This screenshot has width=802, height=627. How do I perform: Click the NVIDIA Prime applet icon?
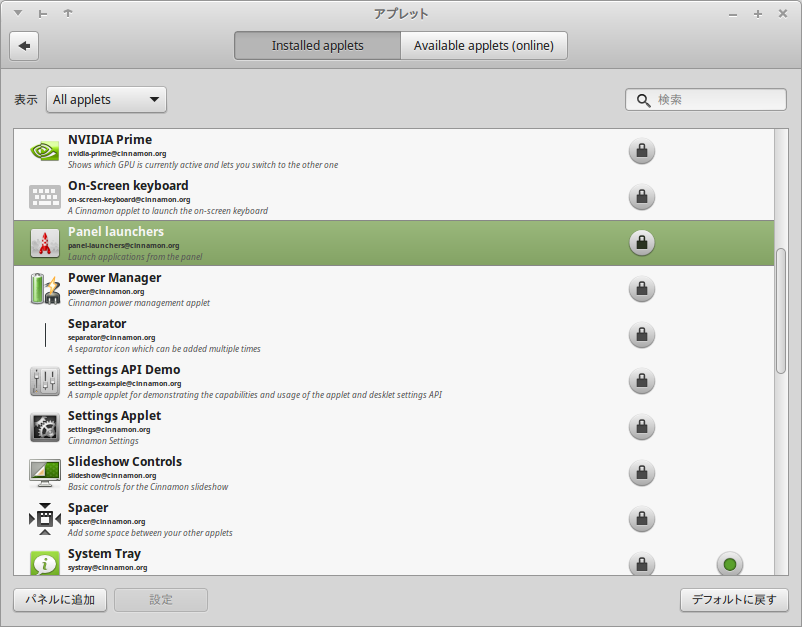[45, 151]
